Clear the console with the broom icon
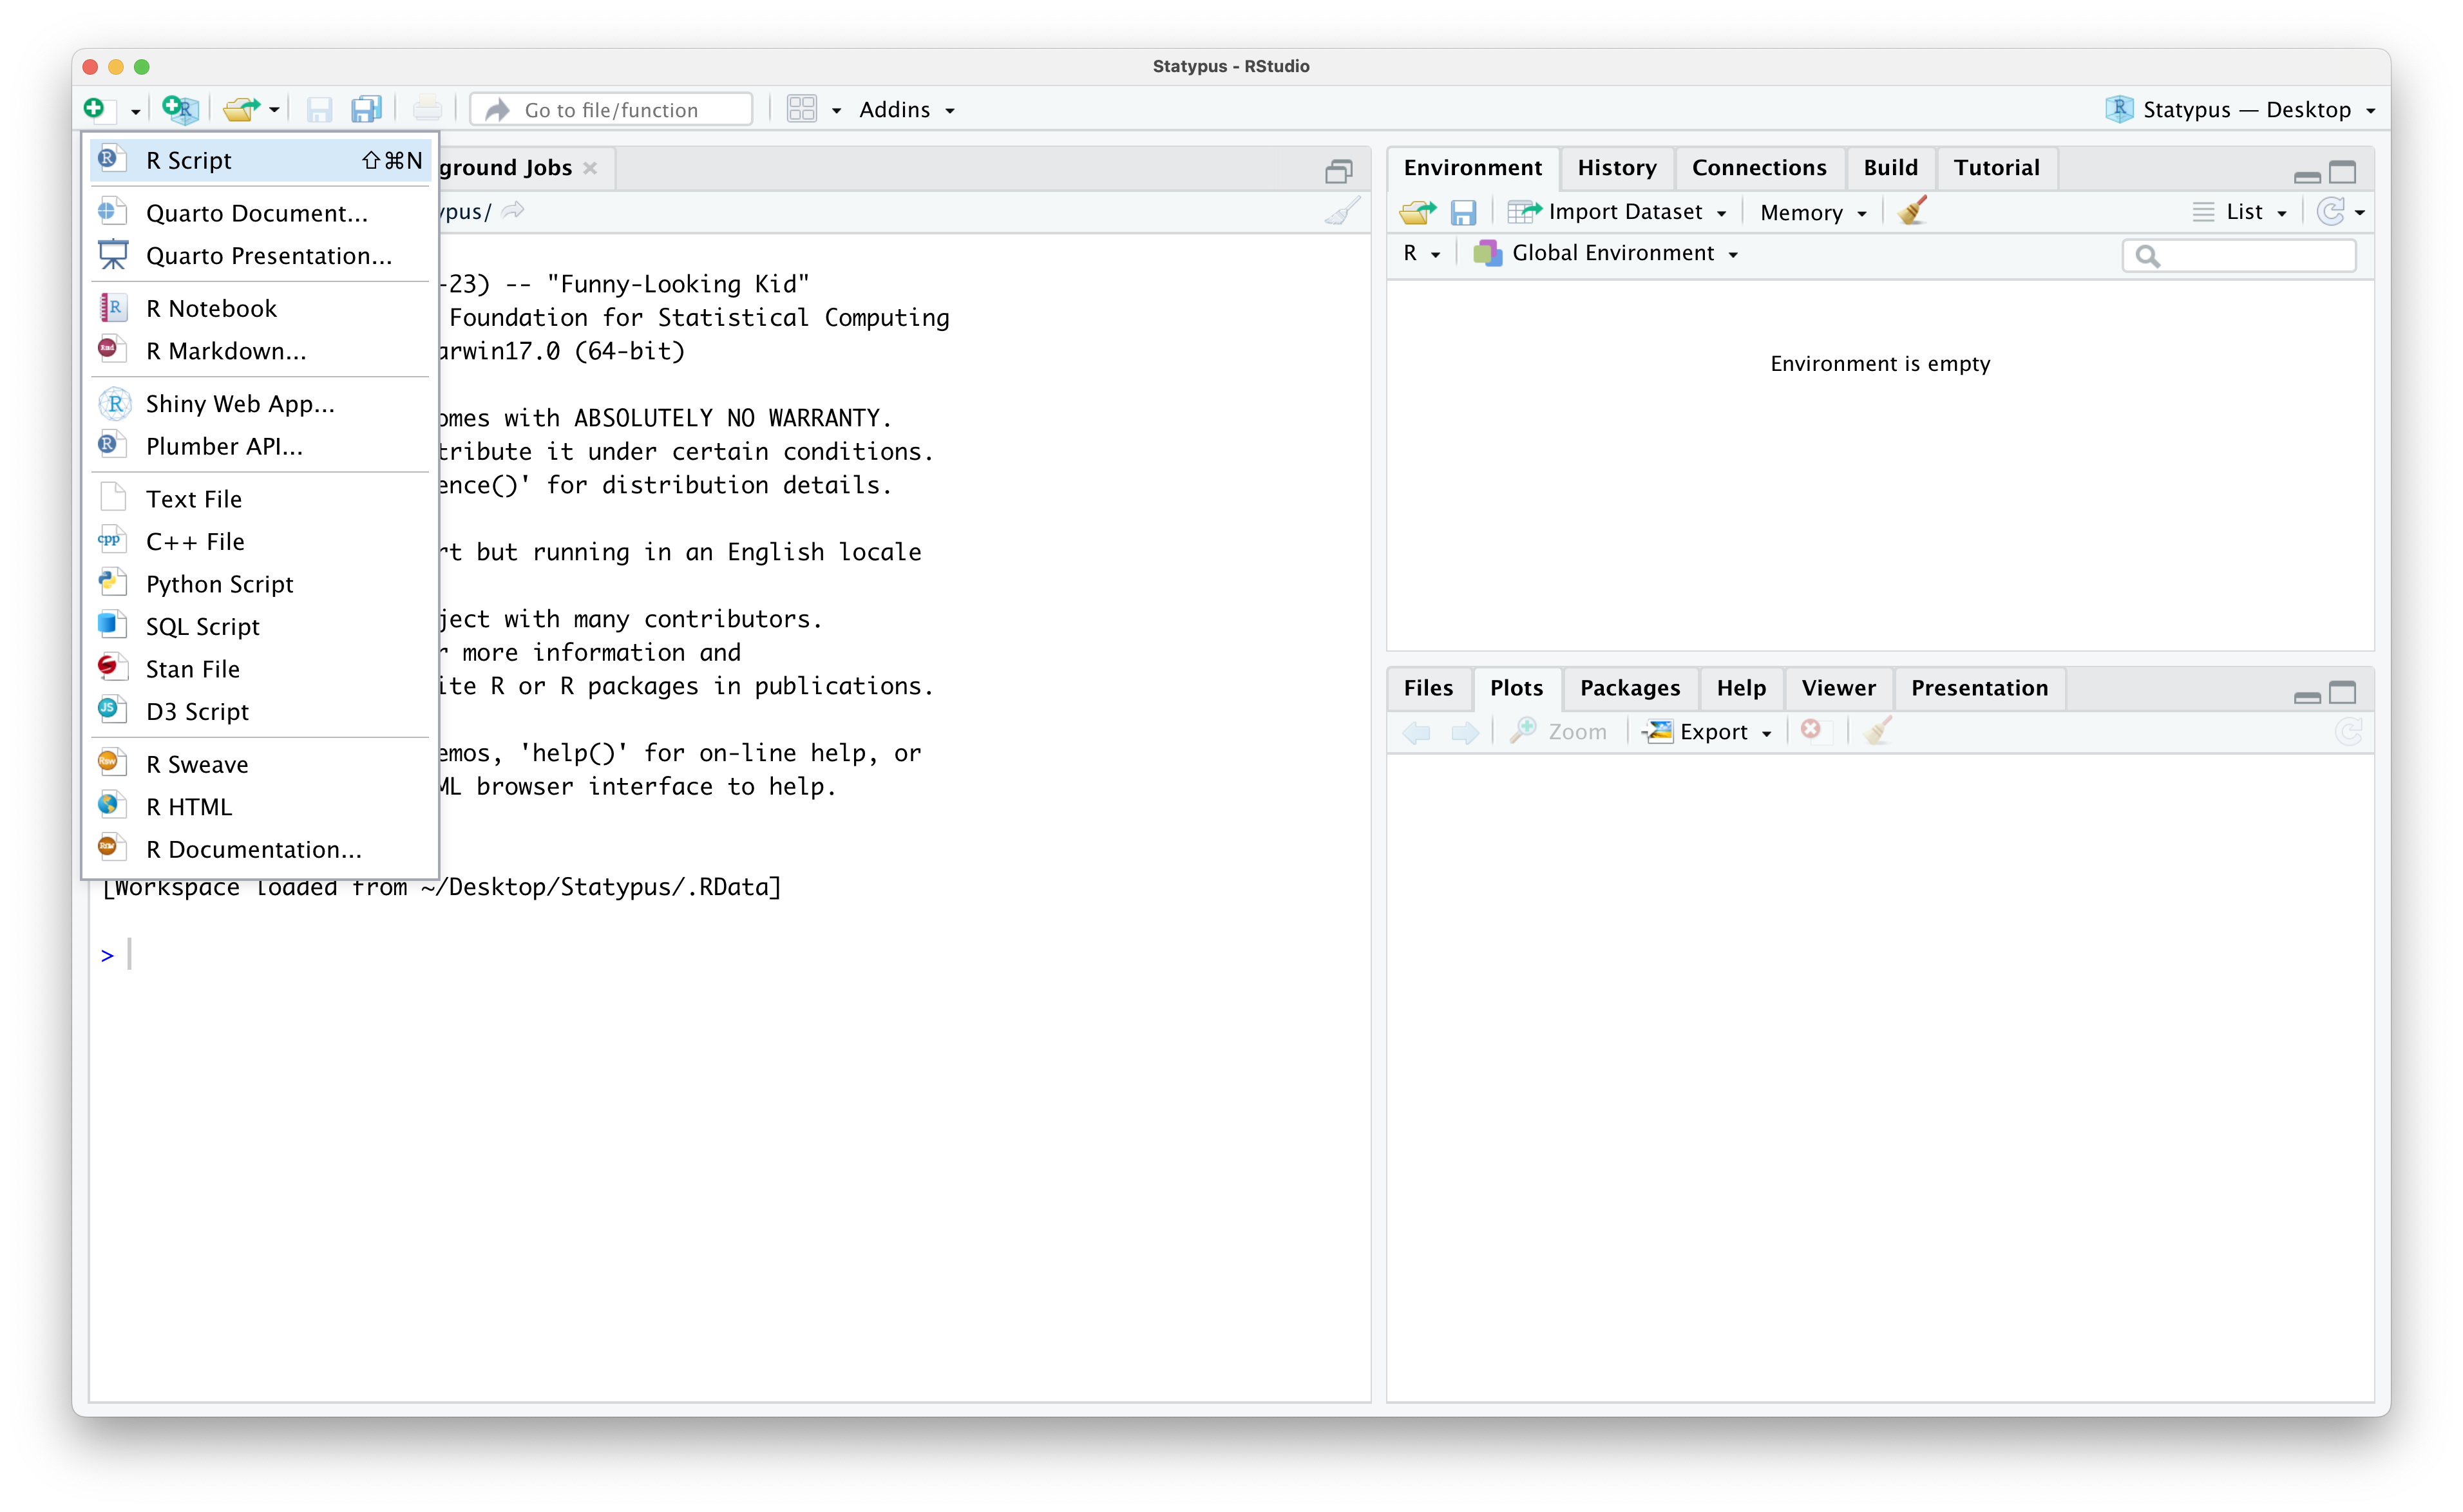2463x1512 pixels. [x=1342, y=211]
